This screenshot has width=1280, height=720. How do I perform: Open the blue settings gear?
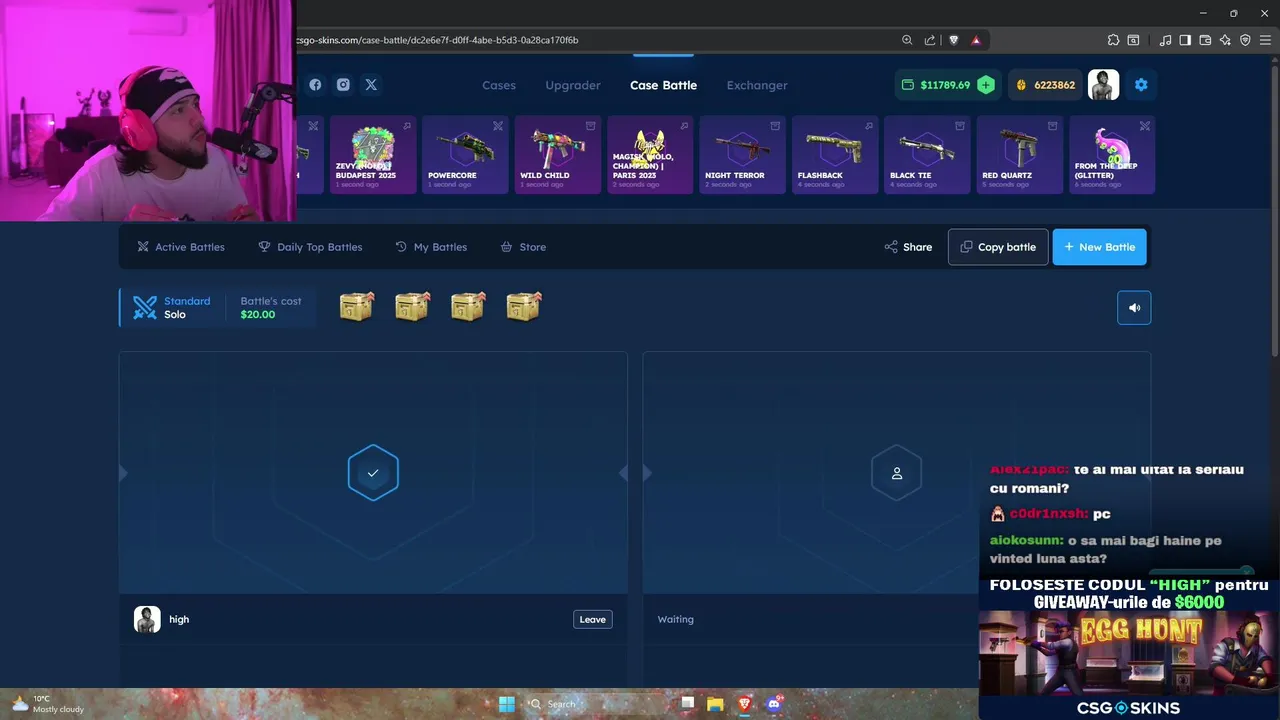pyautogui.click(x=1141, y=85)
